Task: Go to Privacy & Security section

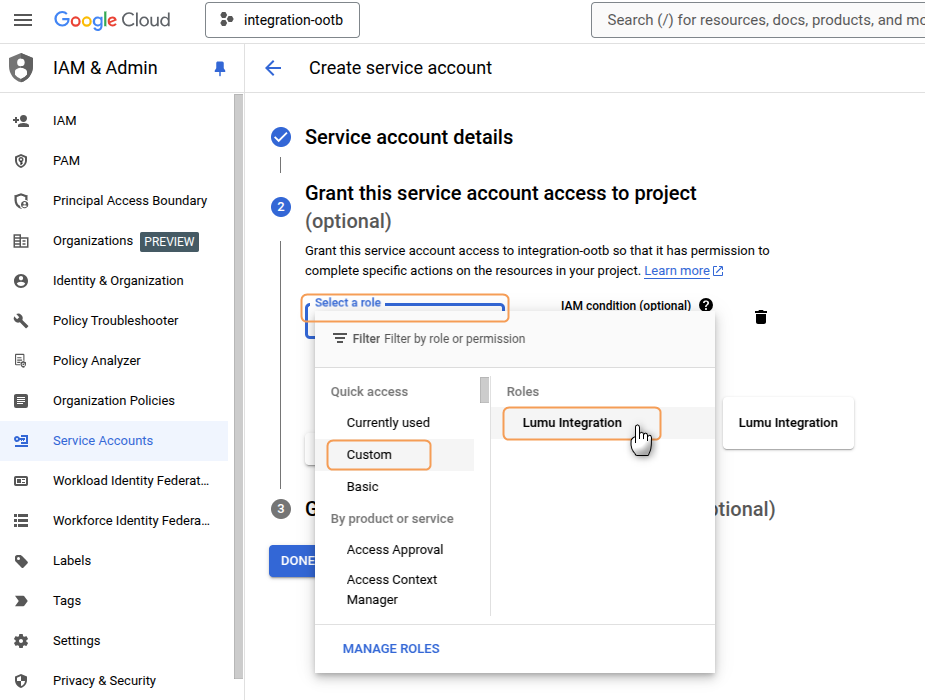Action: [104, 681]
